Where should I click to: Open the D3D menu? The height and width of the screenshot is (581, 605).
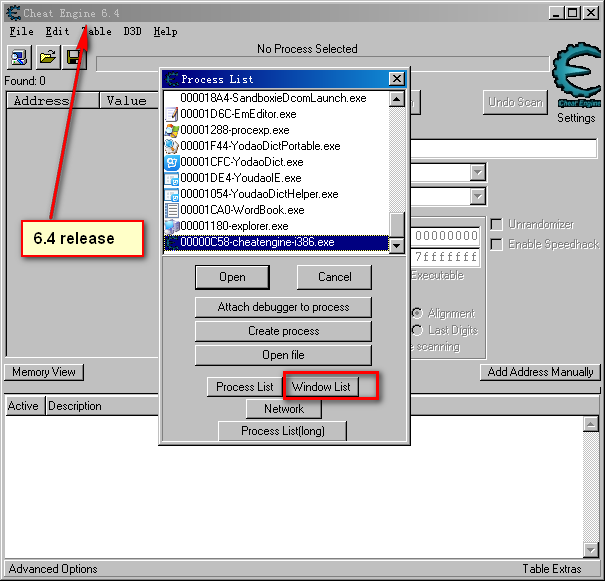click(x=132, y=31)
